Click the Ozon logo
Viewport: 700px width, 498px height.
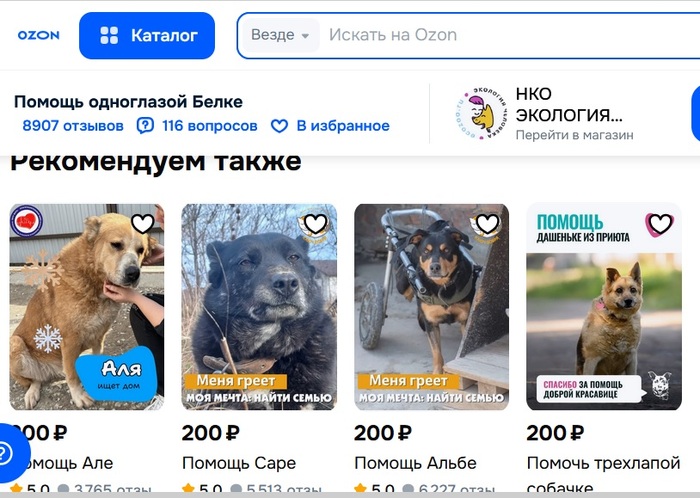[38, 35]
